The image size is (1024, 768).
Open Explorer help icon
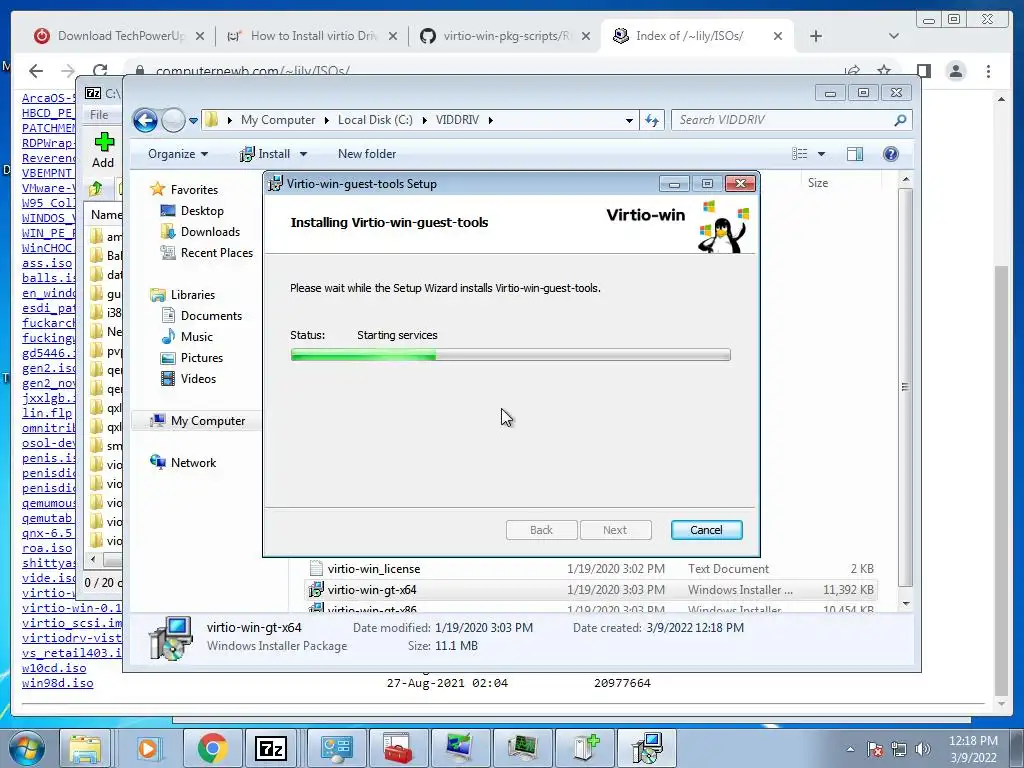coord(890,154)
